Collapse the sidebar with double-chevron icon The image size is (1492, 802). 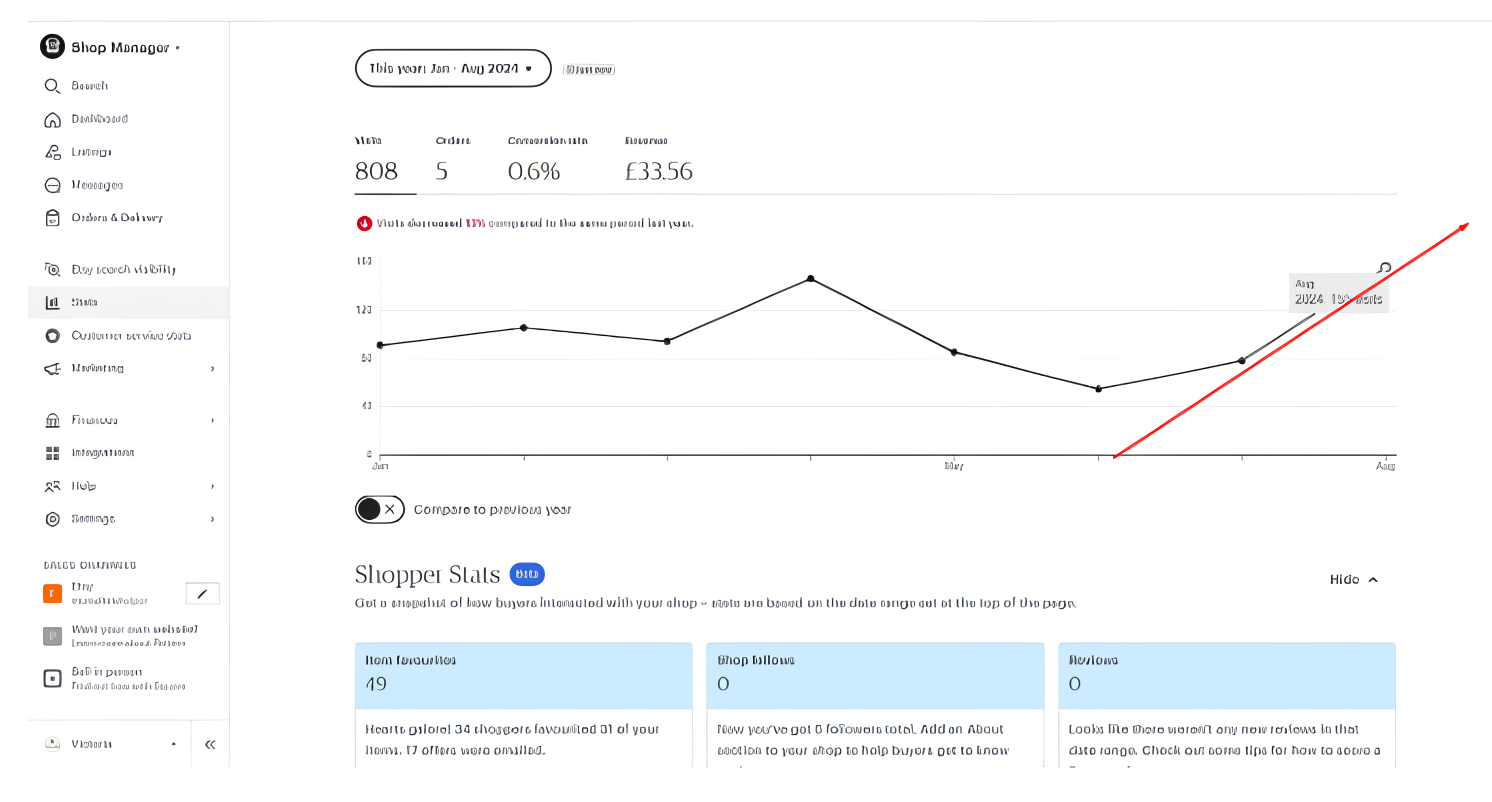(x=210, y=744)
